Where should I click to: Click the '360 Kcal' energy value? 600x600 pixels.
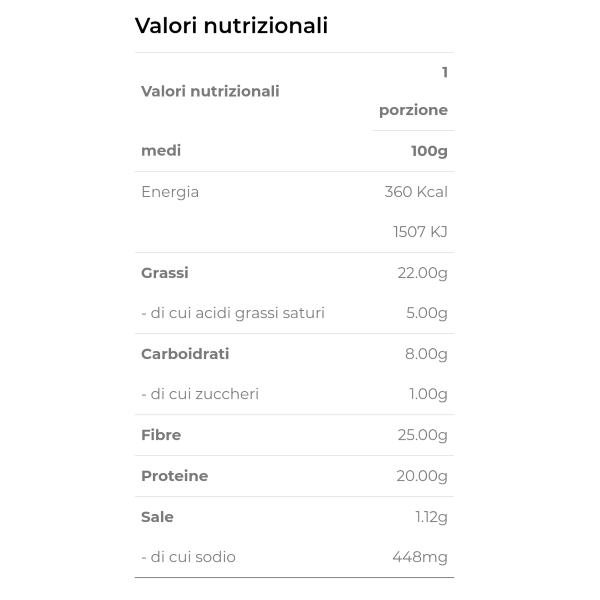point(416,192)
